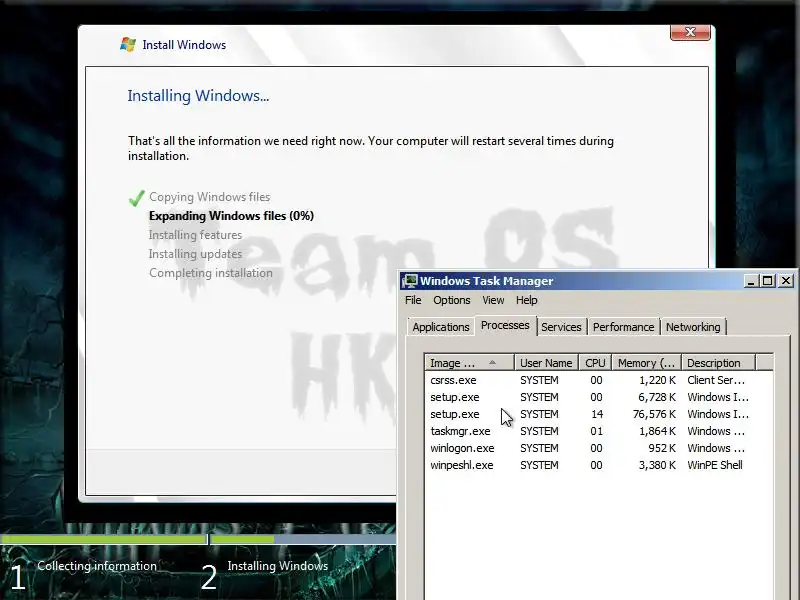Select the Processes tab
Viewport: 800px width, 600px height.
tap(505, 326)
